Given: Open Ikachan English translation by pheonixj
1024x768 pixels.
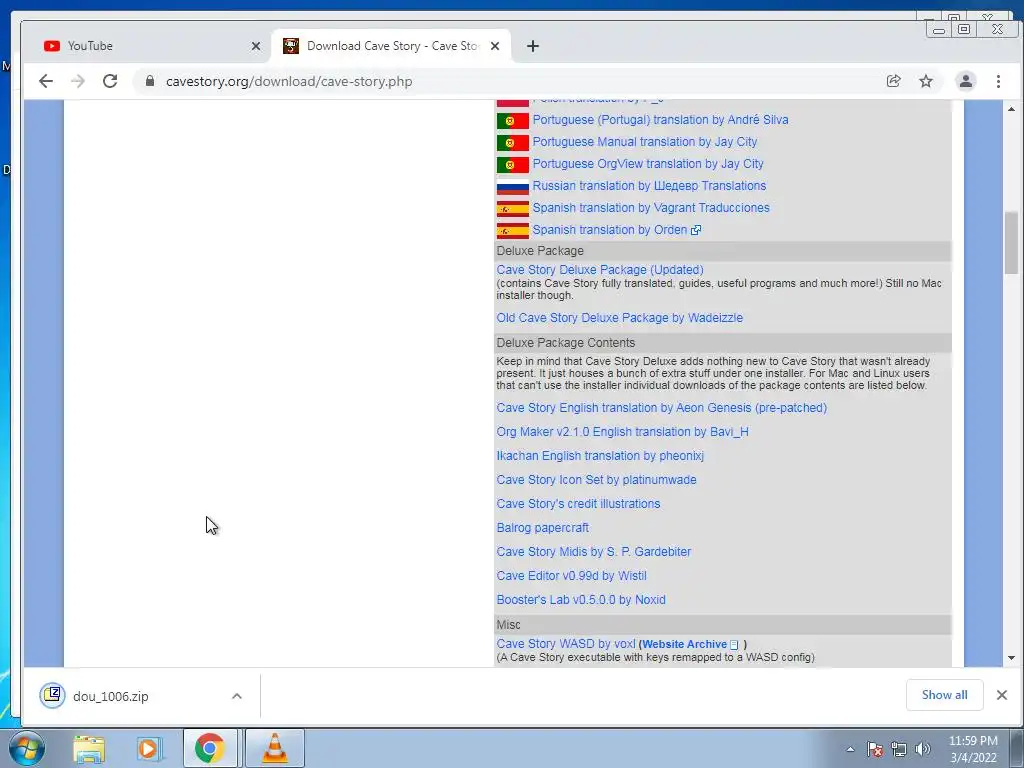Looking at the screenshot, I should [600, 456].
